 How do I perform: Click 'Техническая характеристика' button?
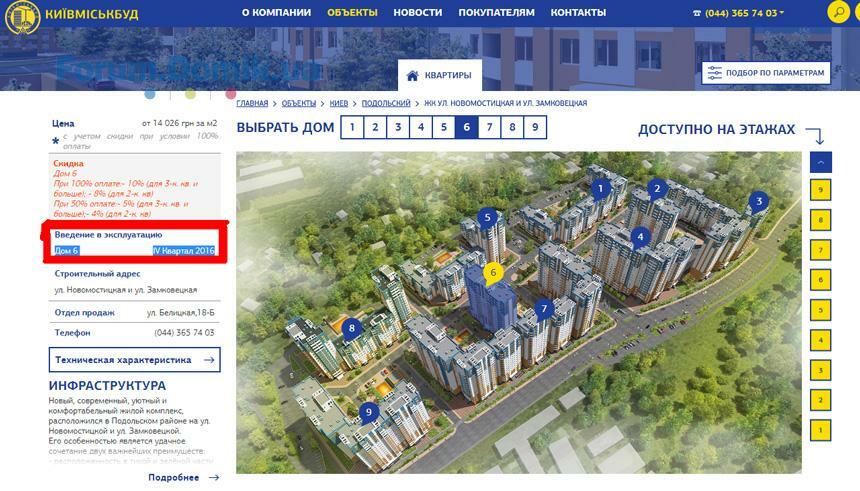pyautogui.click(x=134, y=360)
